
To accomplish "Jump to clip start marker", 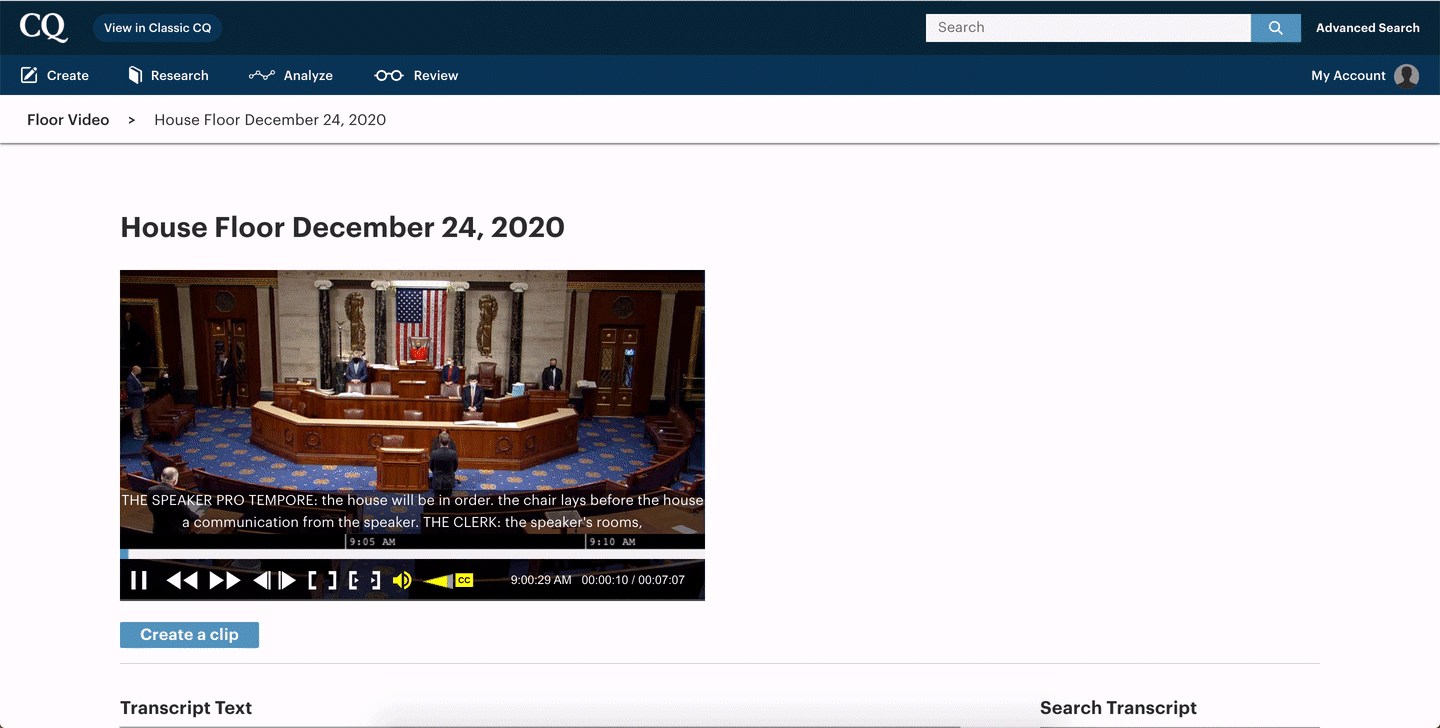I will pos(356,580).
